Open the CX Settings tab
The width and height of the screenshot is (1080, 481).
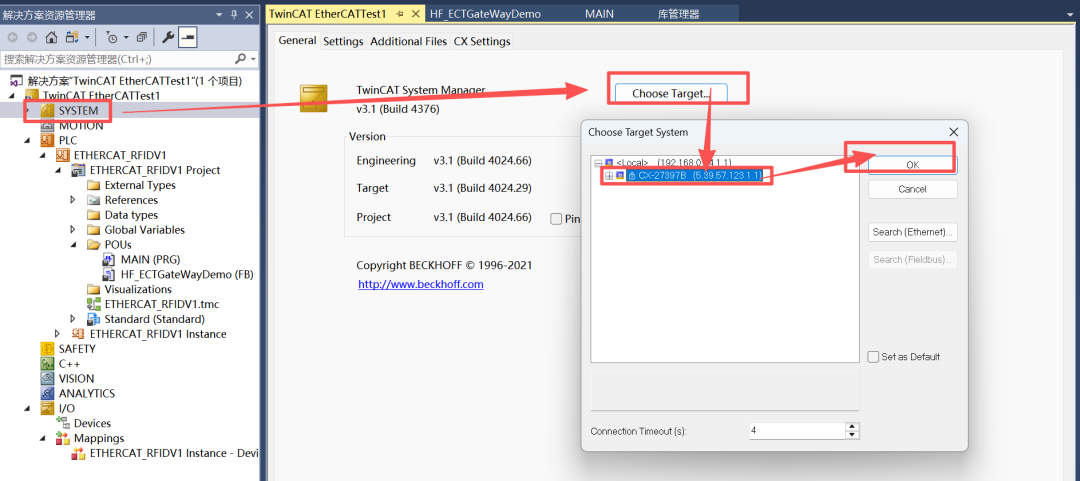(x=482, y=41)
